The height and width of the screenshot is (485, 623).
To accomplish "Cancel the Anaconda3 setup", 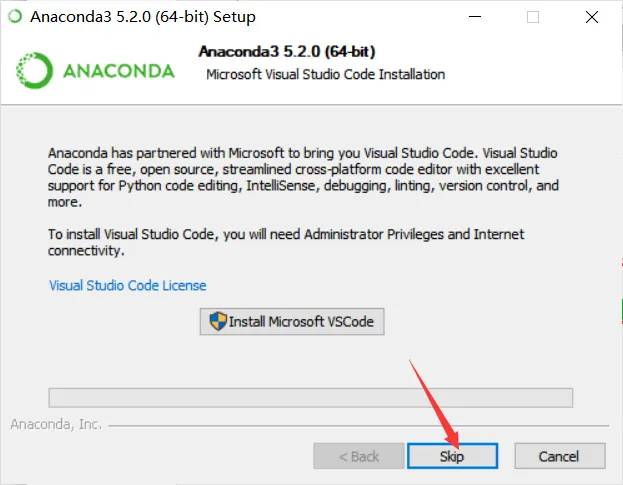I will tap(559, 456).
